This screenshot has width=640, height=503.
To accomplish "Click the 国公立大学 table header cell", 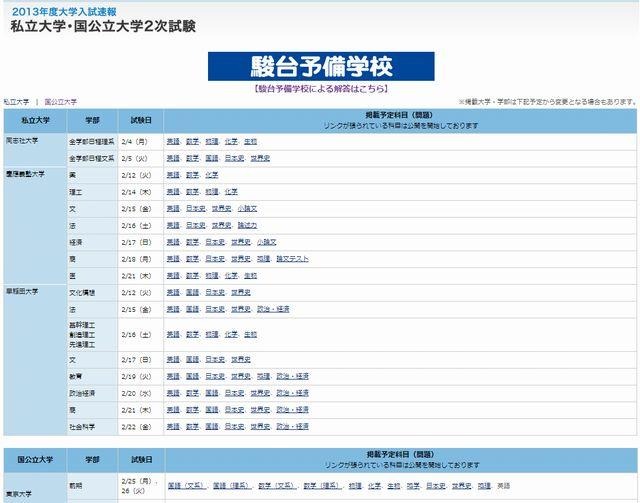I will [x=35, y=460].
